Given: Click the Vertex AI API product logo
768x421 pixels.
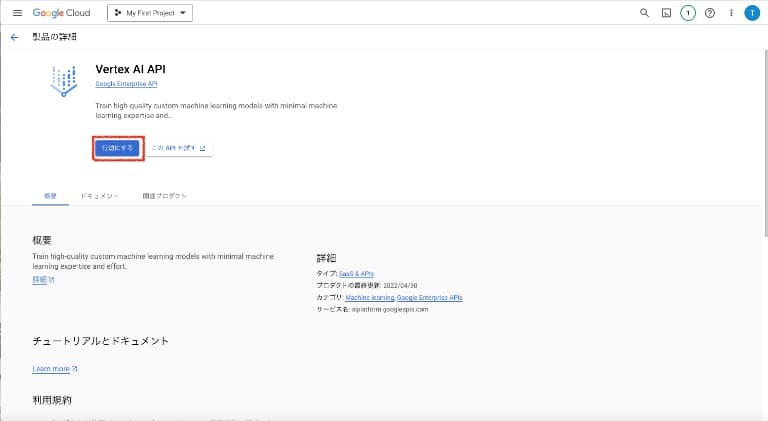Looking at the screenshot, I should point(63,79).
